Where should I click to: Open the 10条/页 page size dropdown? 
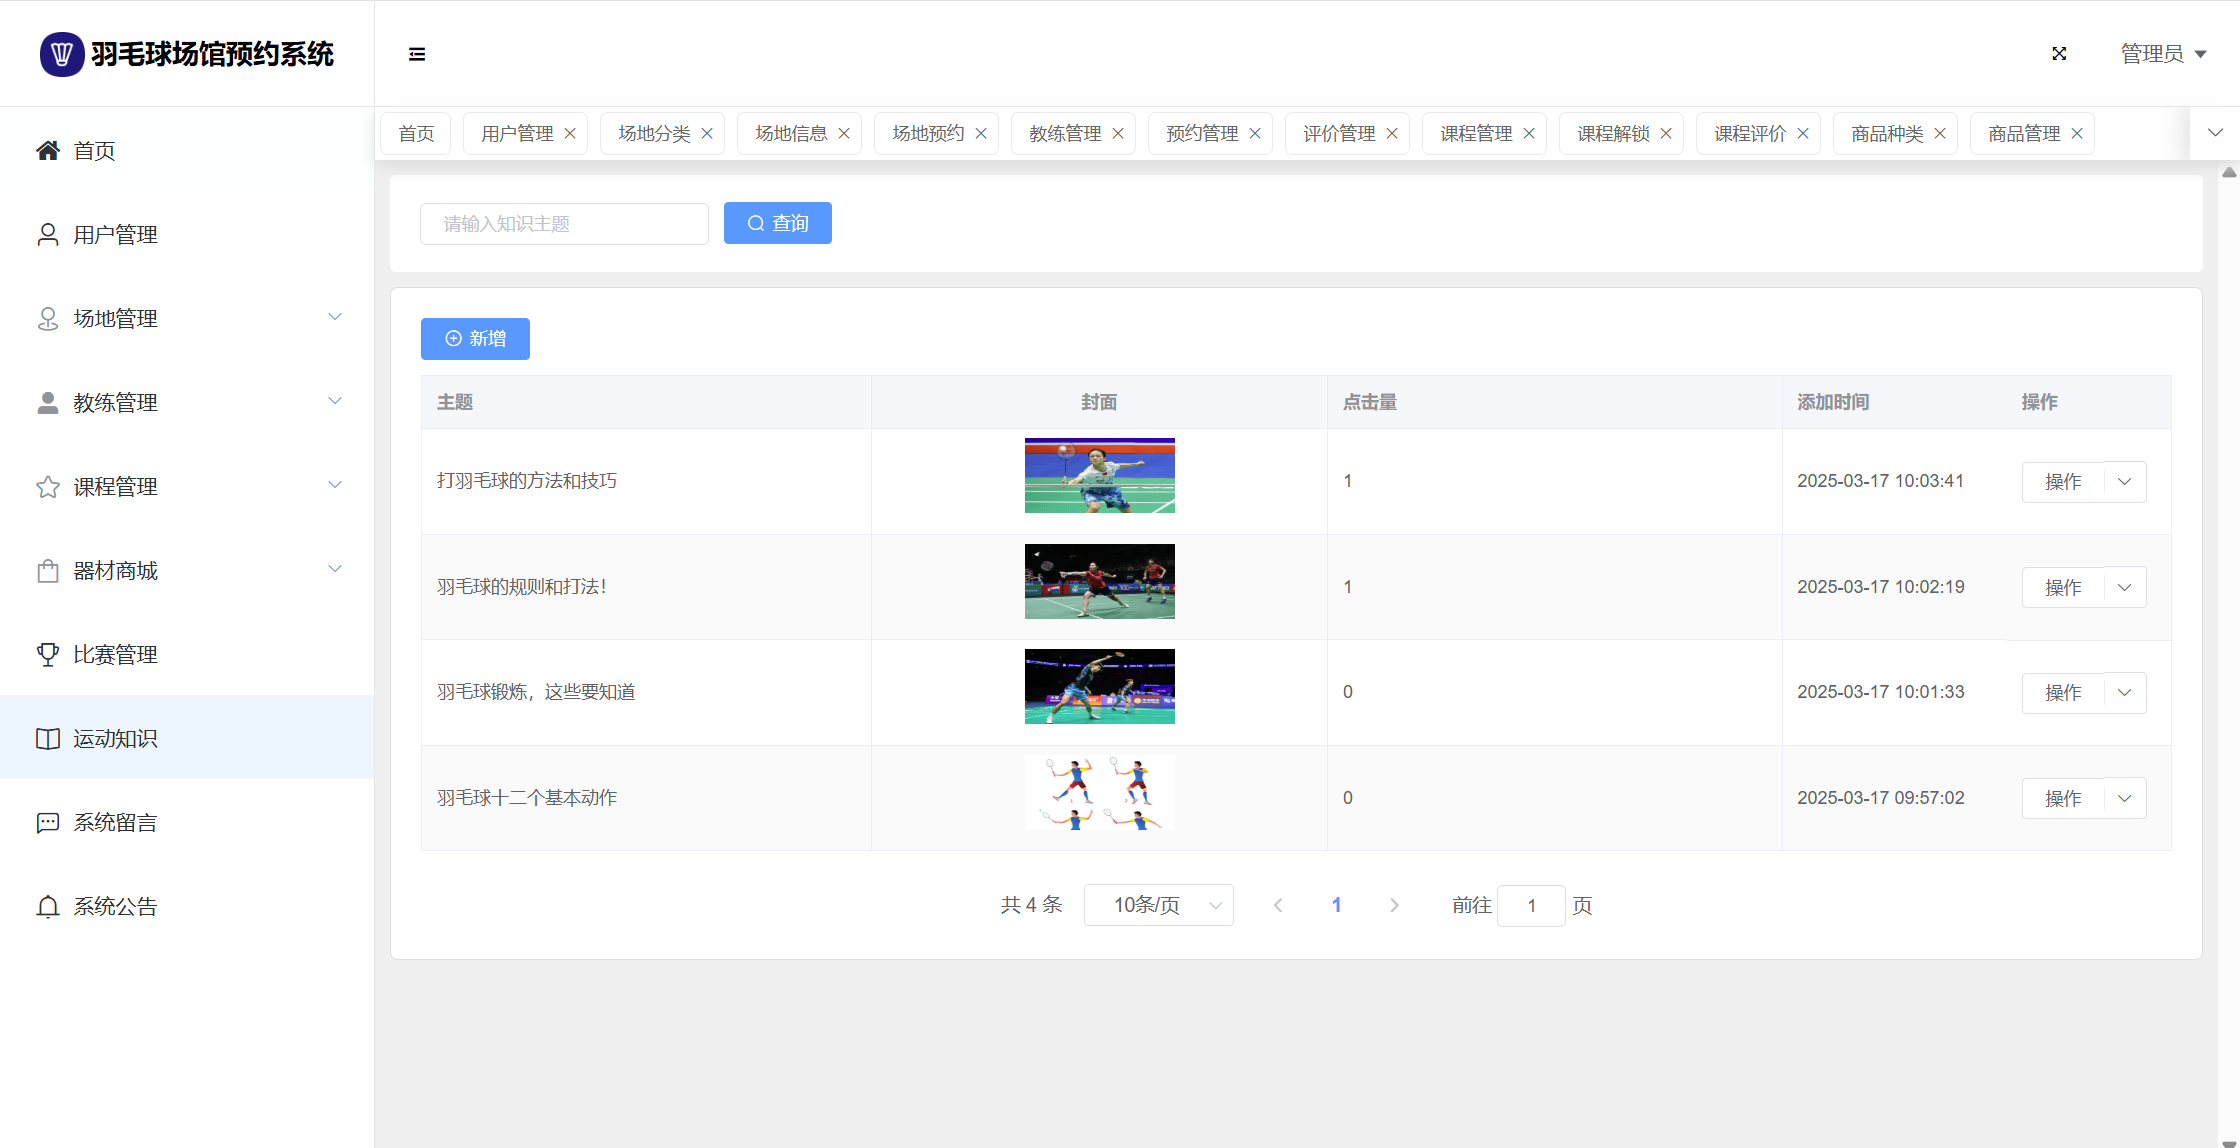tap(1158, 905)
